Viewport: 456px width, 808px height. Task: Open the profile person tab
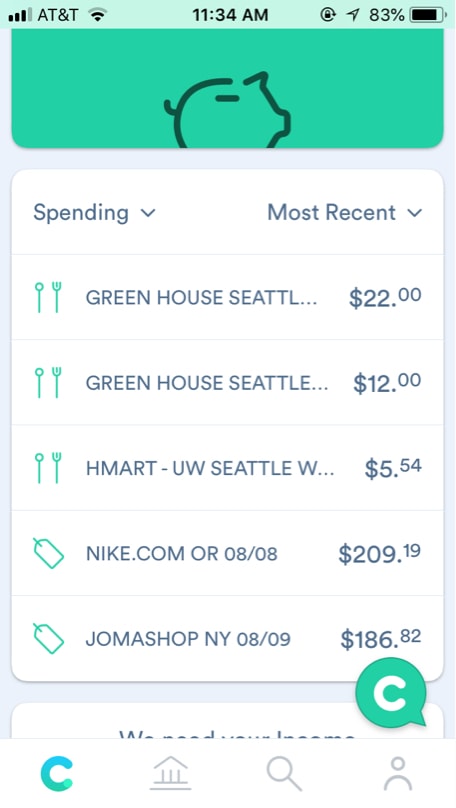pyautogui.click(x=398, y=773)
